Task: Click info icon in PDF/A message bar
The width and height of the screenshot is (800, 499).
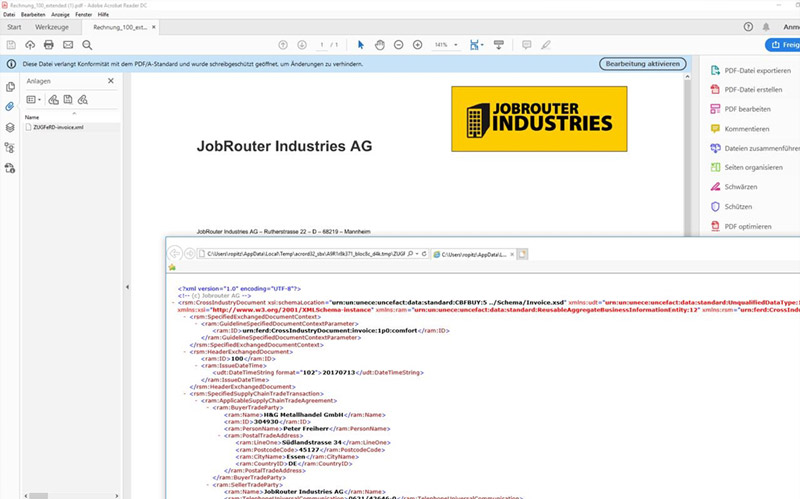Action: tap(11, 64)
